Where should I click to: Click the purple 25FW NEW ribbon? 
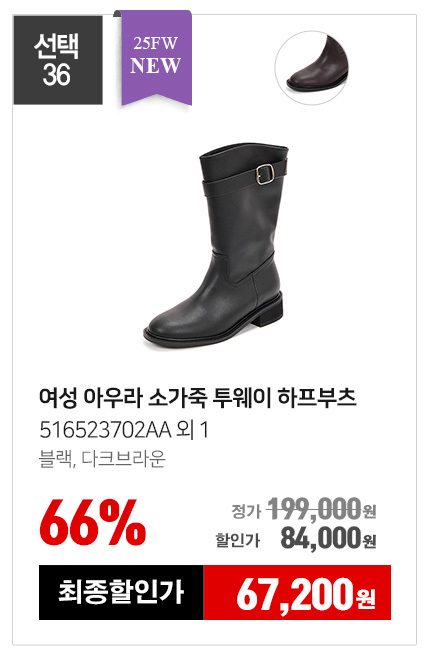pos(156,57)
